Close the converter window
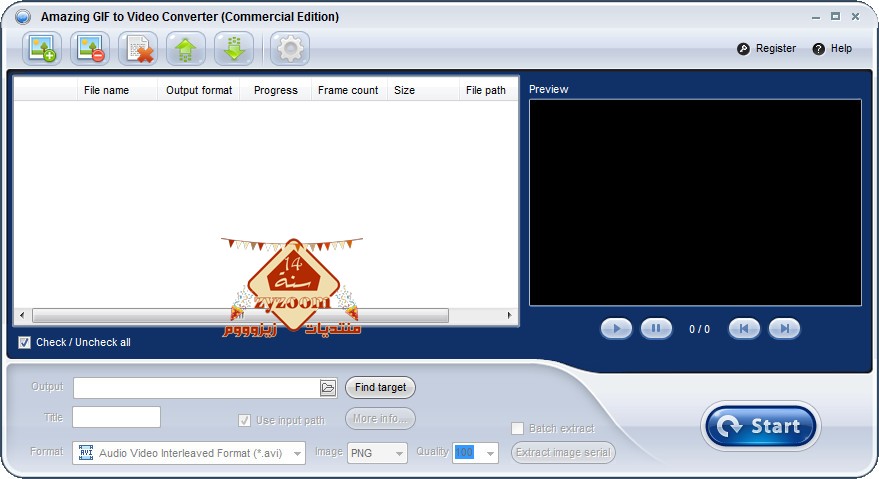 point(855,17)
